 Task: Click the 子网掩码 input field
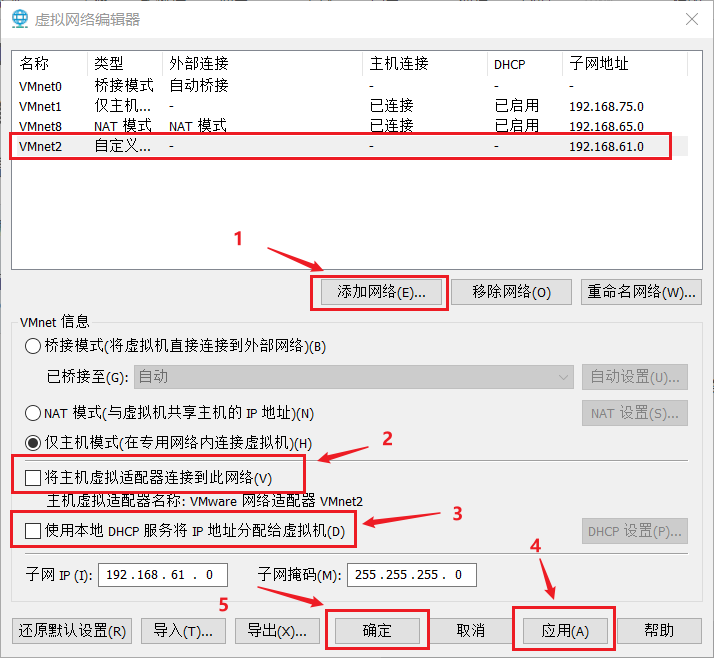click(x=412, y=575)
